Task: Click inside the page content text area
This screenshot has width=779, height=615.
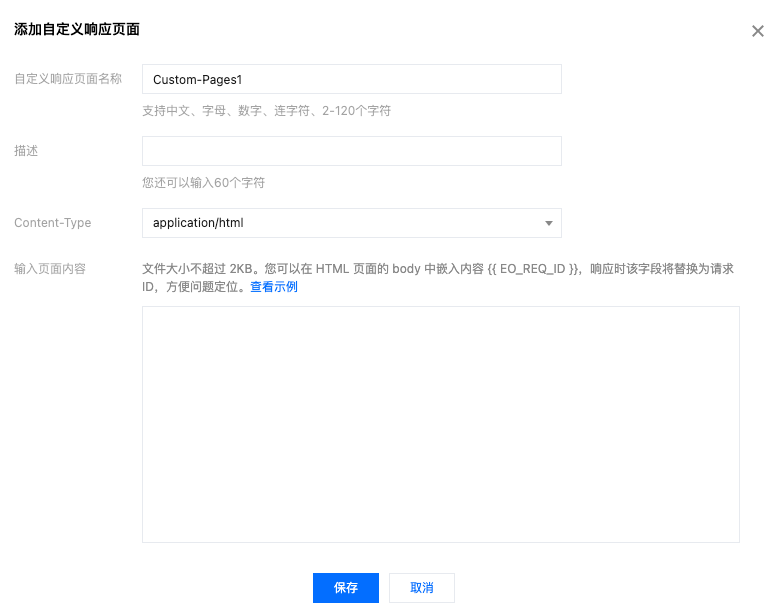Action: [441, 424]
